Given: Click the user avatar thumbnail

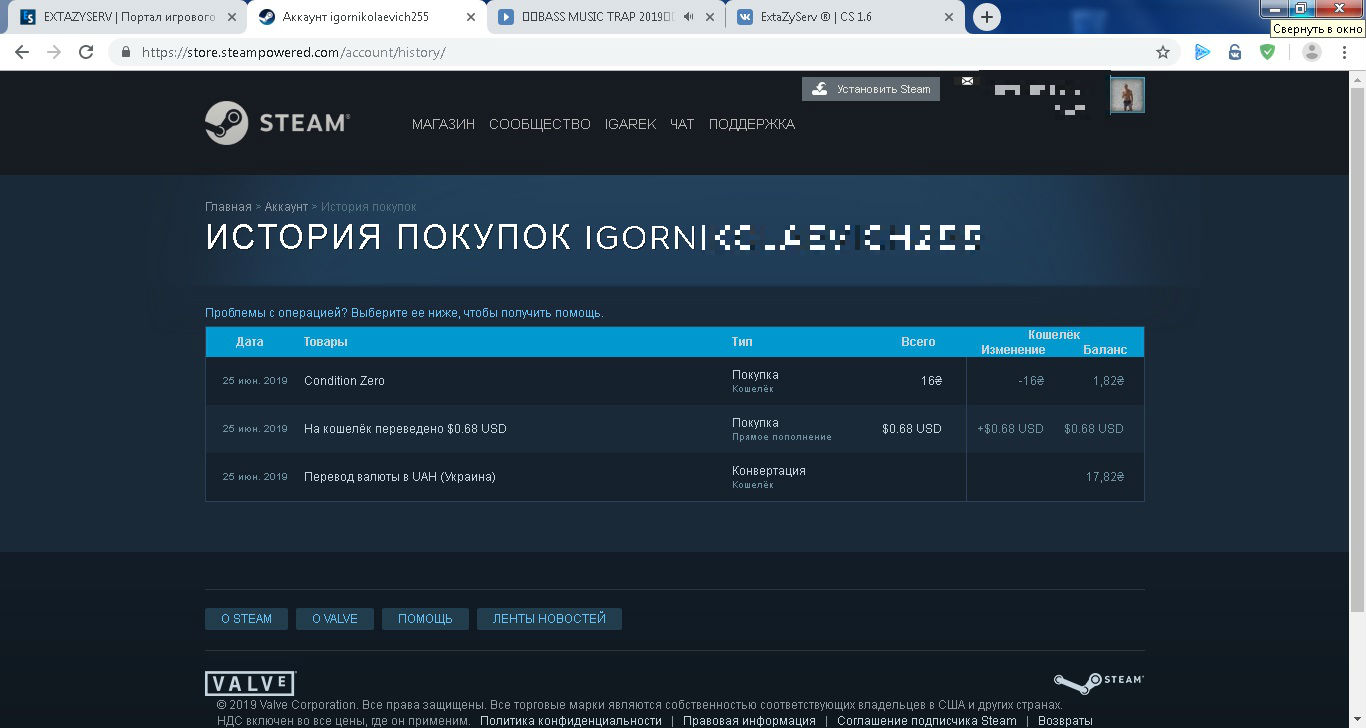Looking at the screenshot, I should point(1127,96).
